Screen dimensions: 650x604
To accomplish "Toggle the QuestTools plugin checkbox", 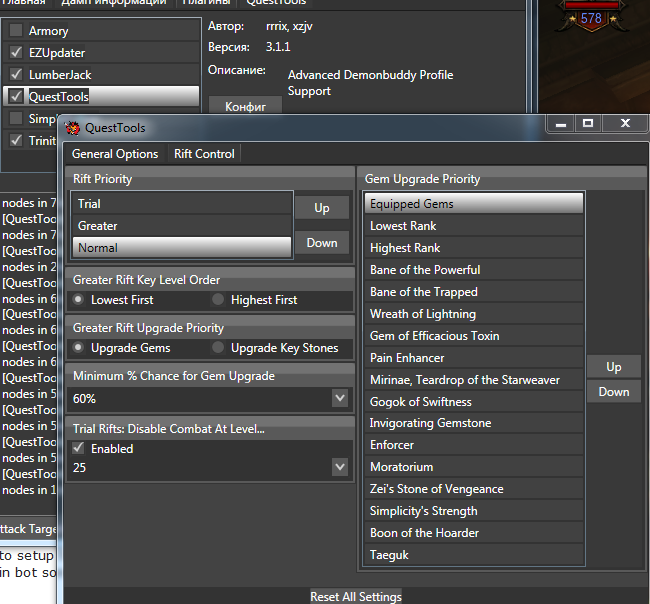I will [16, 96].
